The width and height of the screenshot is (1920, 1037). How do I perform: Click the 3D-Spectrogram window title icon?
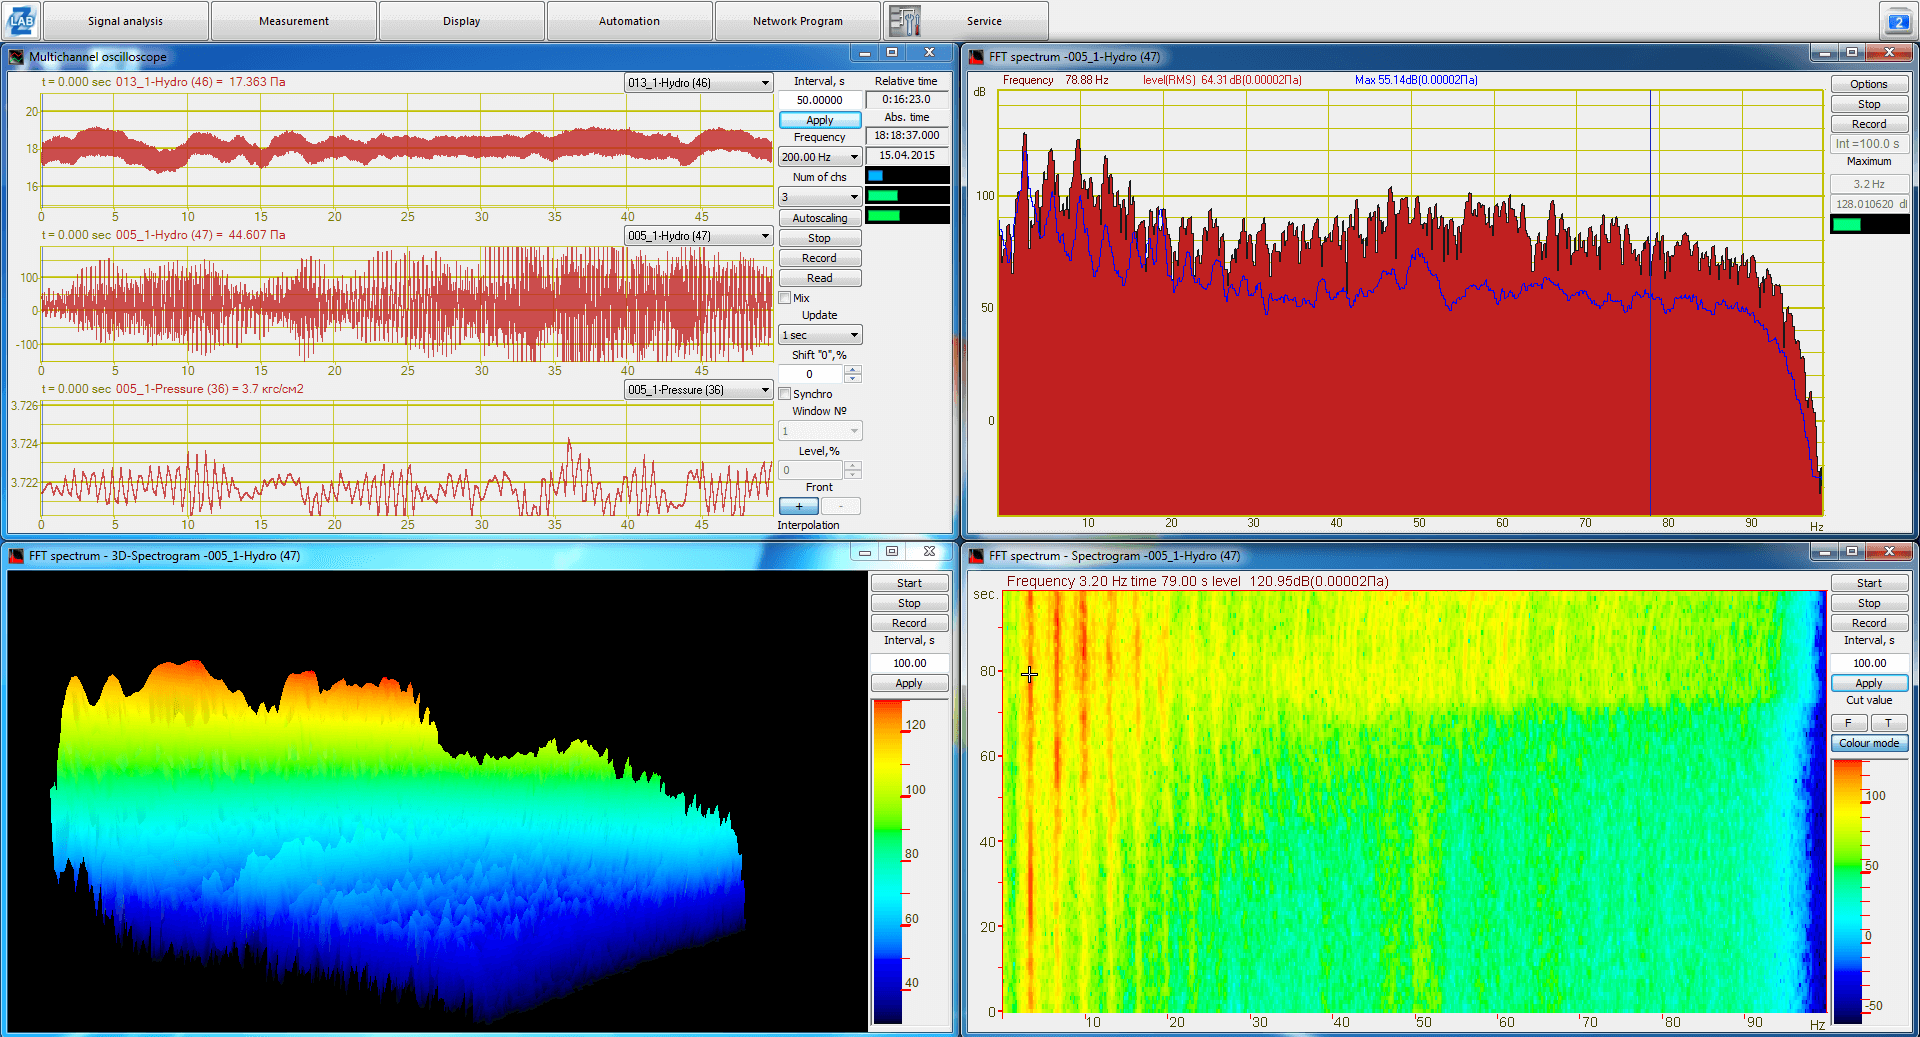(17, 556)
